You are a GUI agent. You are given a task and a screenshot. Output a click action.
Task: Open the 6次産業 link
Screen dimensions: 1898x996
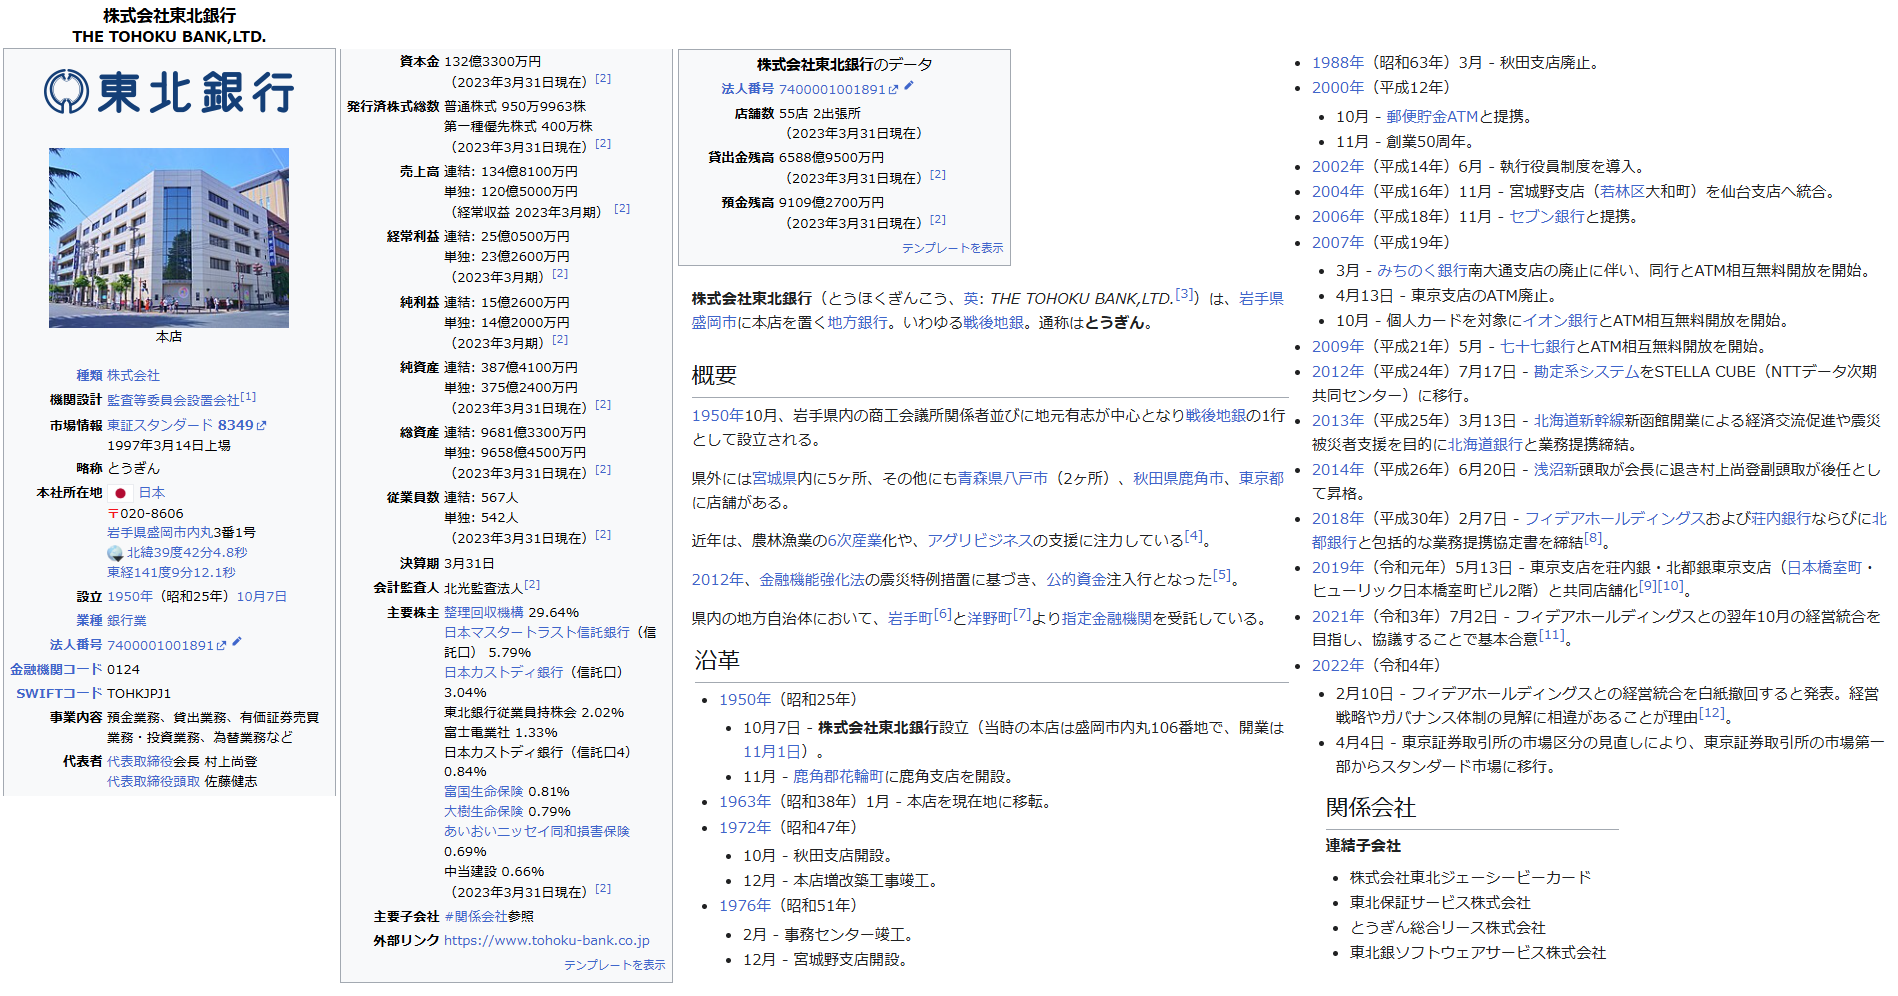tap(854, 541)
